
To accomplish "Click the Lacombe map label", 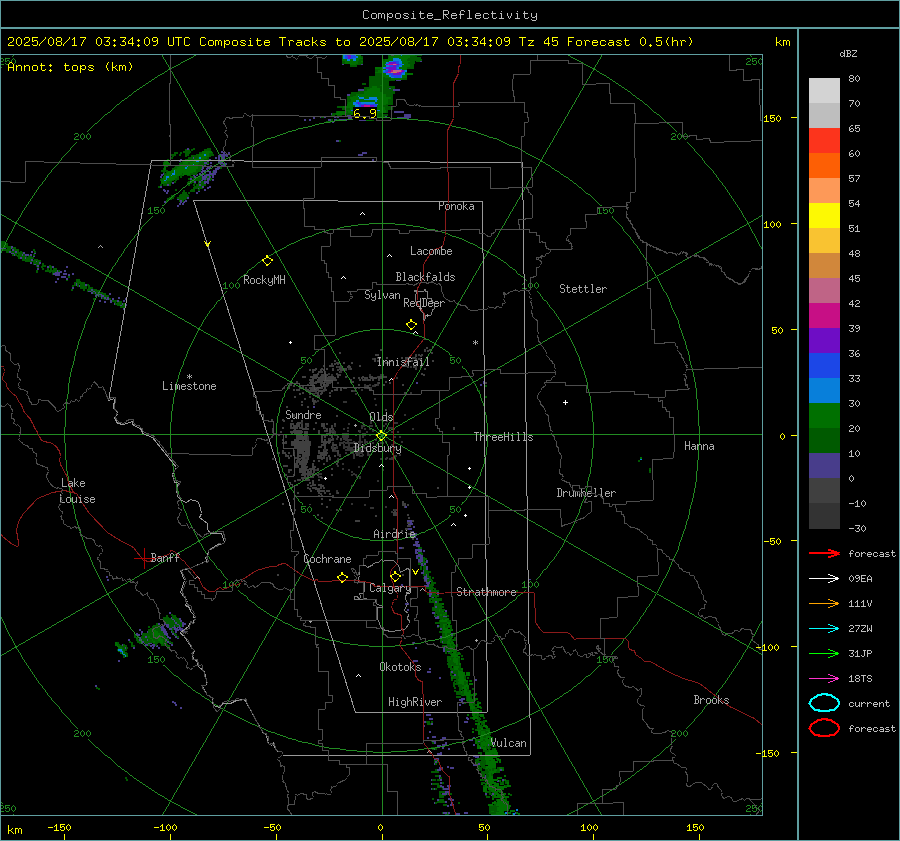I will 431,251.
